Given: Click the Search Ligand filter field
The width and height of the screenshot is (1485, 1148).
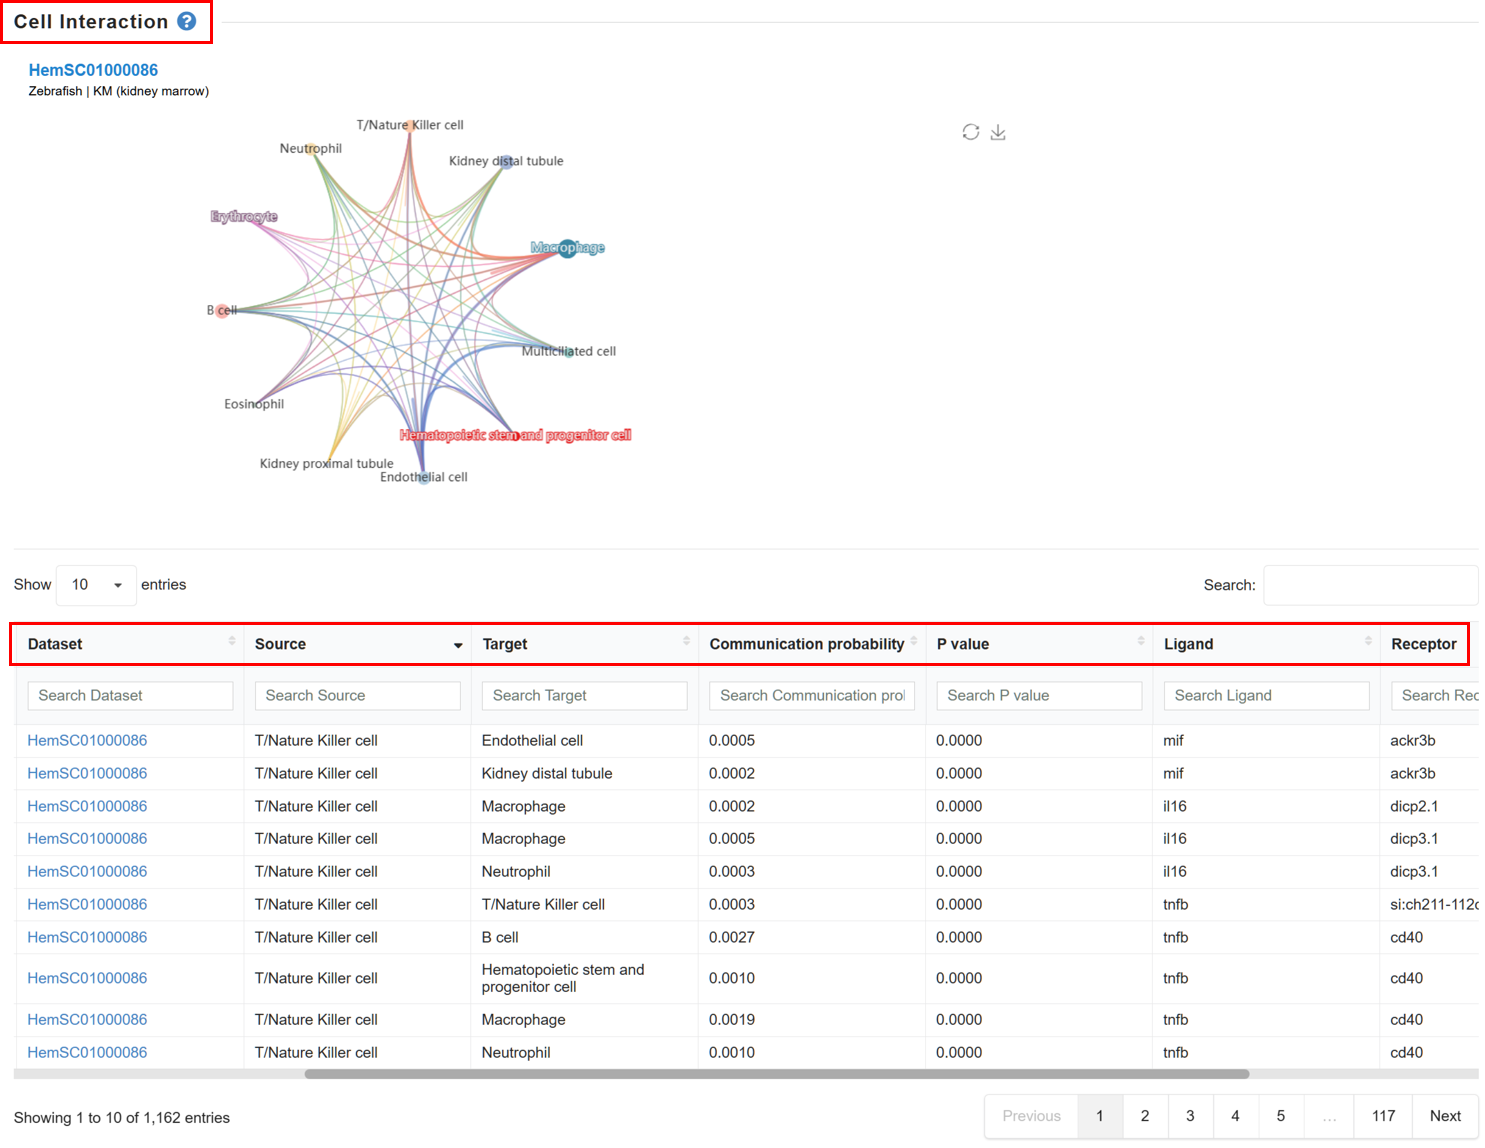Looking at the screenshot, I should coord(1266,696).
